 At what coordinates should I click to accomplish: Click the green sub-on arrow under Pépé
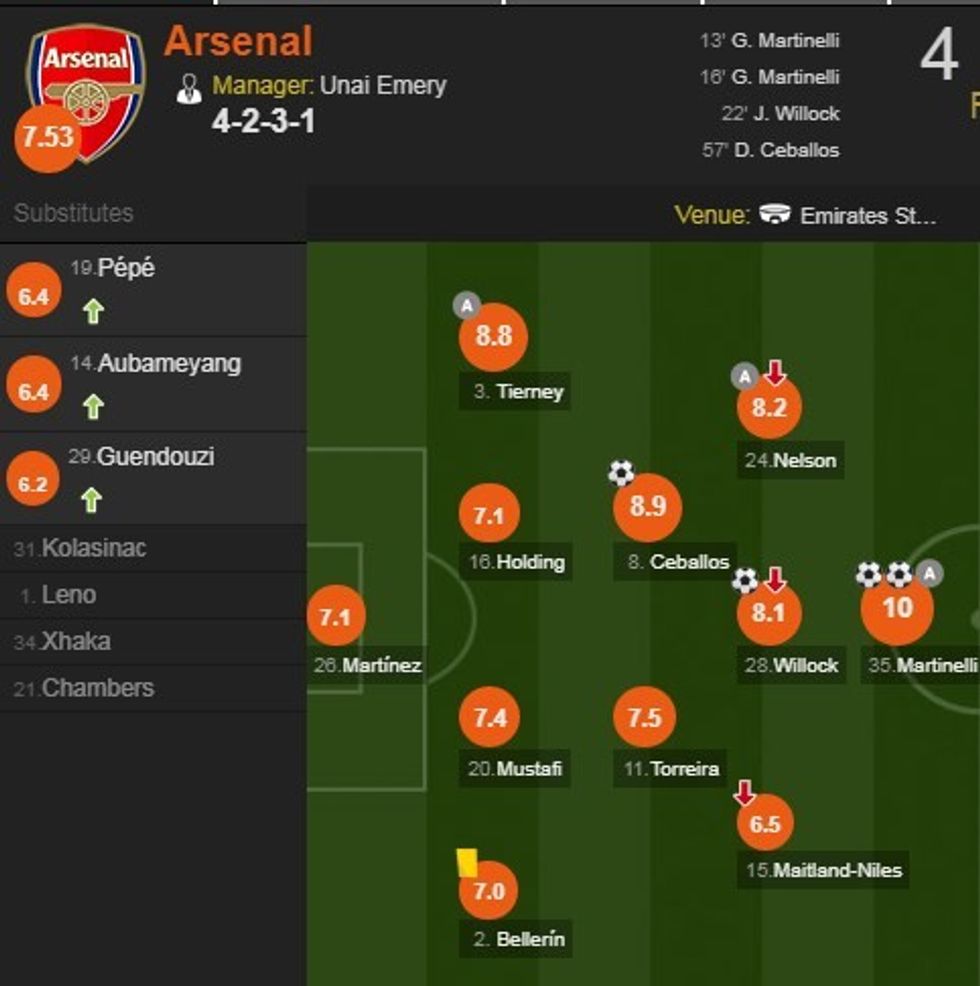click(92, 312)
